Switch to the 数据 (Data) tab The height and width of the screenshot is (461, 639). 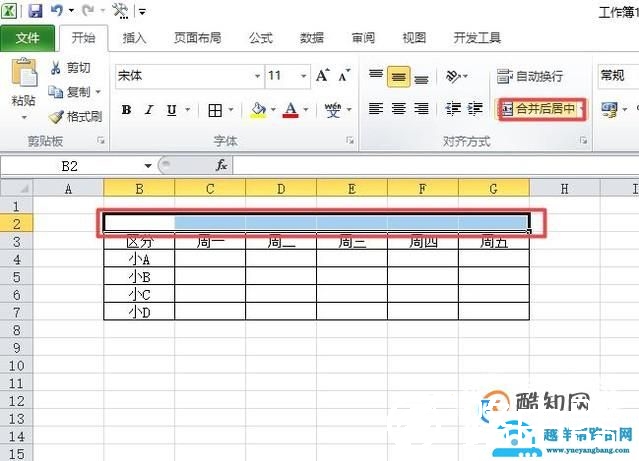[312, 38]
